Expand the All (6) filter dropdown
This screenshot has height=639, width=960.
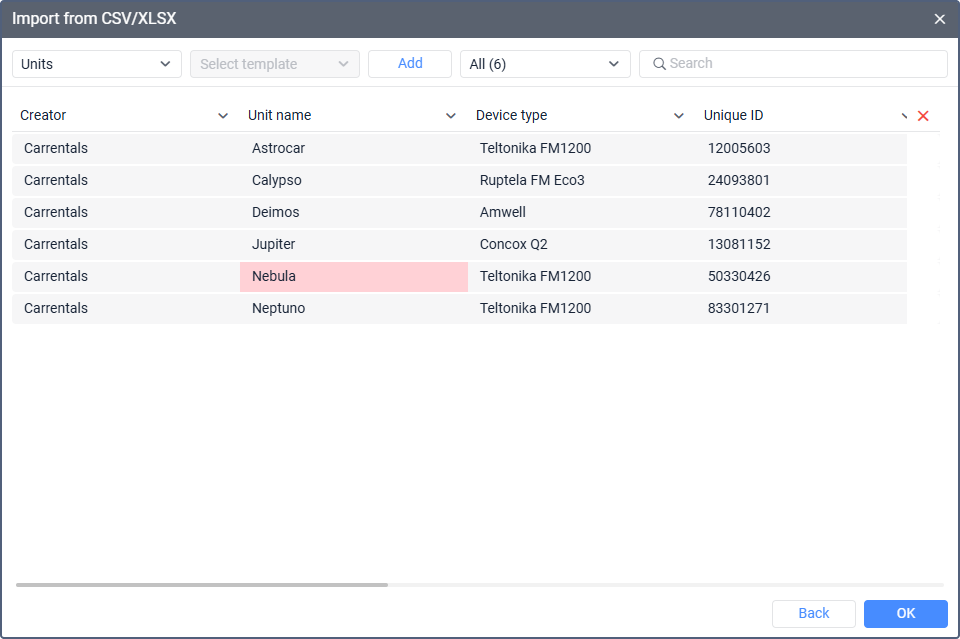(545, 64)
